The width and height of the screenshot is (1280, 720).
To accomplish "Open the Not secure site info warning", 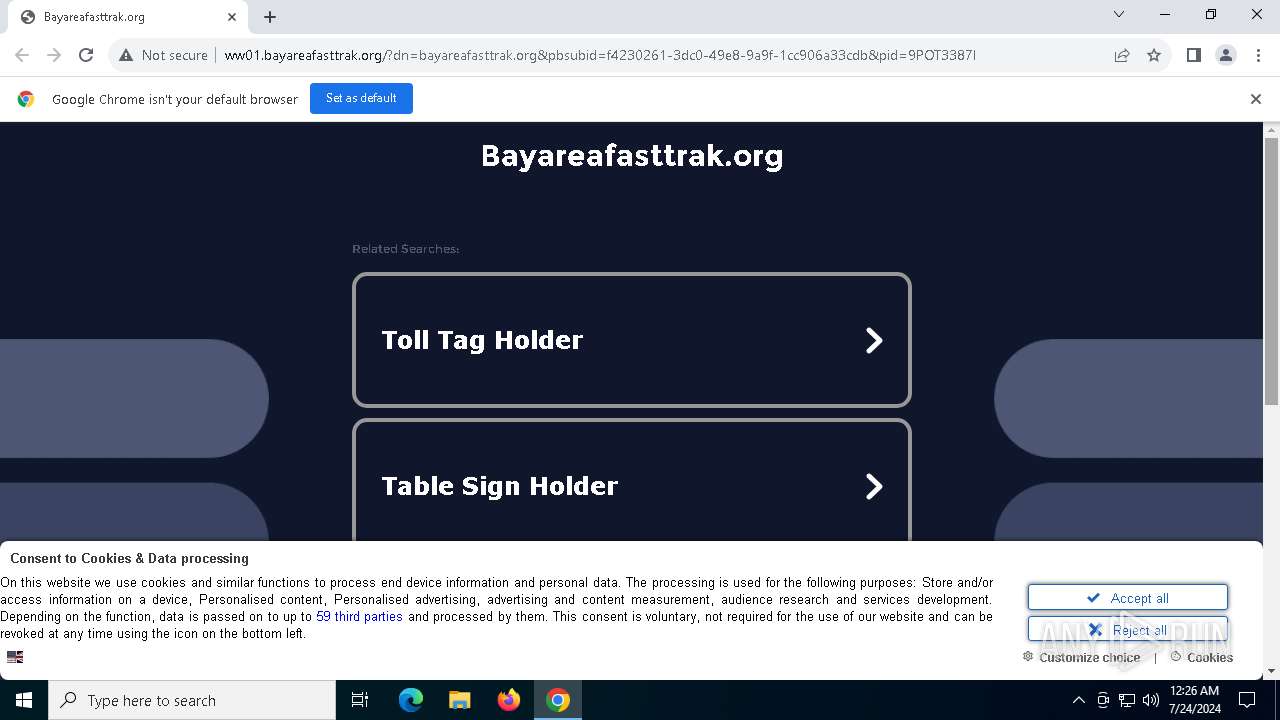I will tap(163, 55).
